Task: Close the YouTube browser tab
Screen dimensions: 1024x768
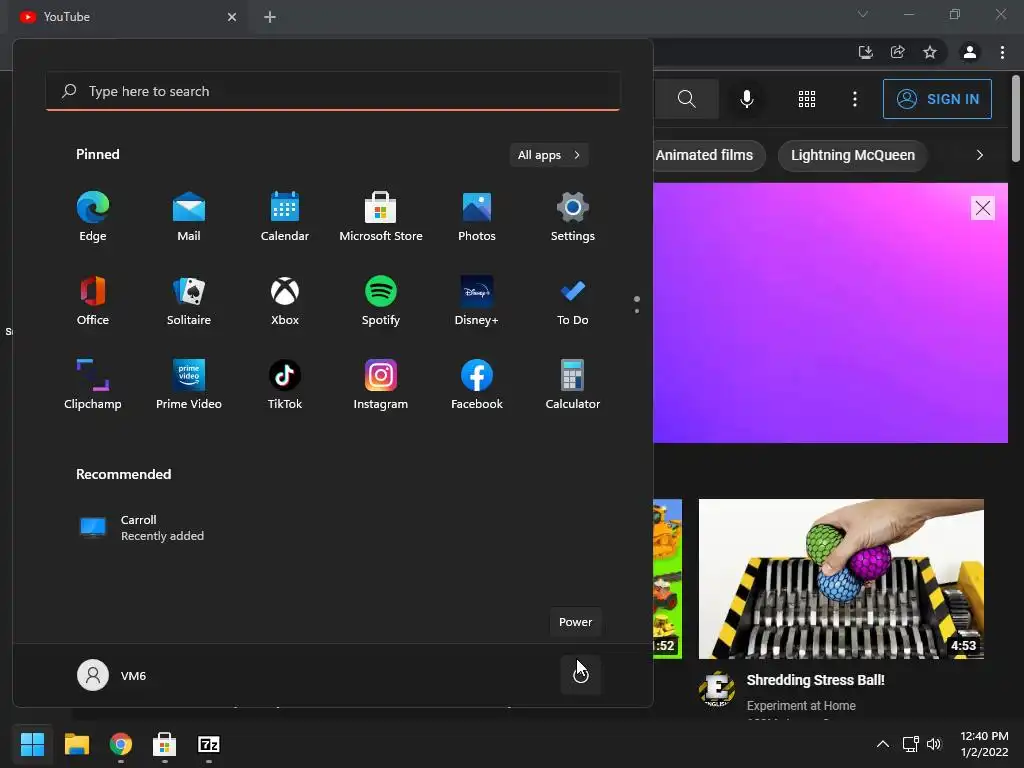Action: pyautogui.click(x=232, y=17)
